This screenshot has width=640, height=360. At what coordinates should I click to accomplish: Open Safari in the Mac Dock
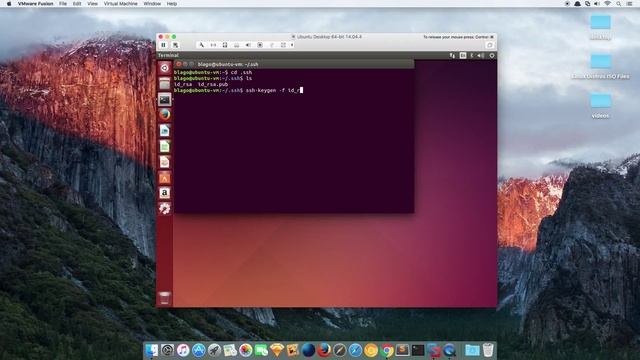[355, 350]
